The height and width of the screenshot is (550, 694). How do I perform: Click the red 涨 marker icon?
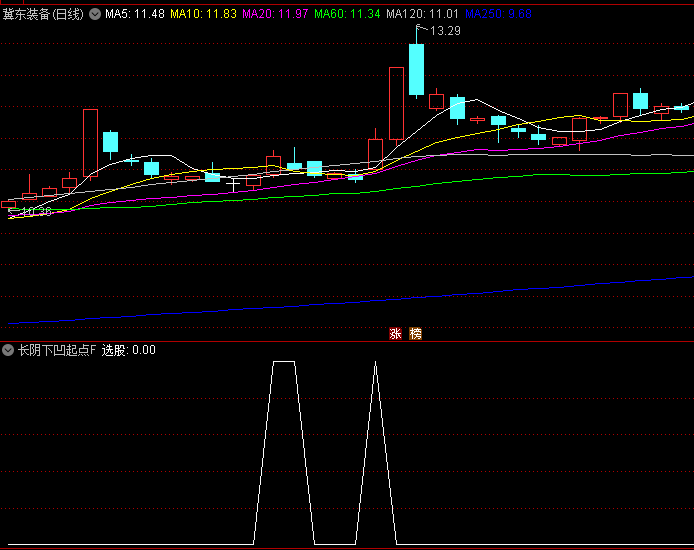(x=395, y=334)
